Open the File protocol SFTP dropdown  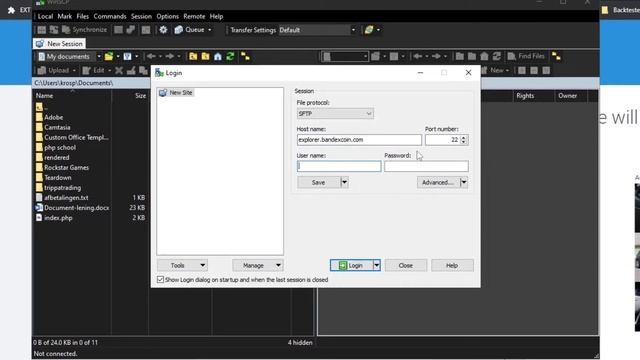335,113
